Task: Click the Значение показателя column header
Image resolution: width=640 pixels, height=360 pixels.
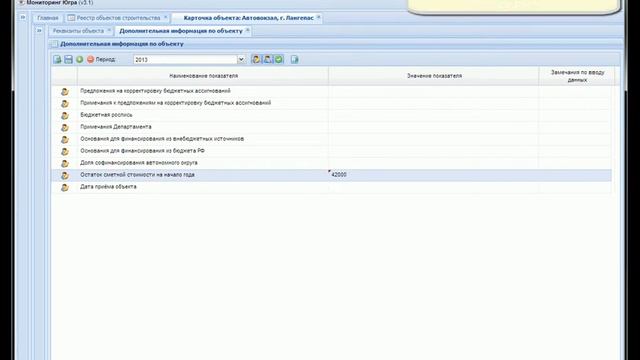Action: (x=434, y=76)
